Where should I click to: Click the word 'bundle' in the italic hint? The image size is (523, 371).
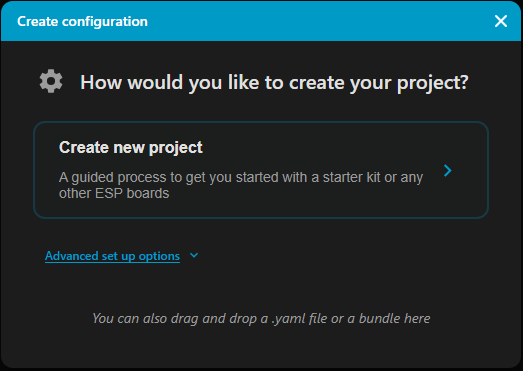coord(380,318)
